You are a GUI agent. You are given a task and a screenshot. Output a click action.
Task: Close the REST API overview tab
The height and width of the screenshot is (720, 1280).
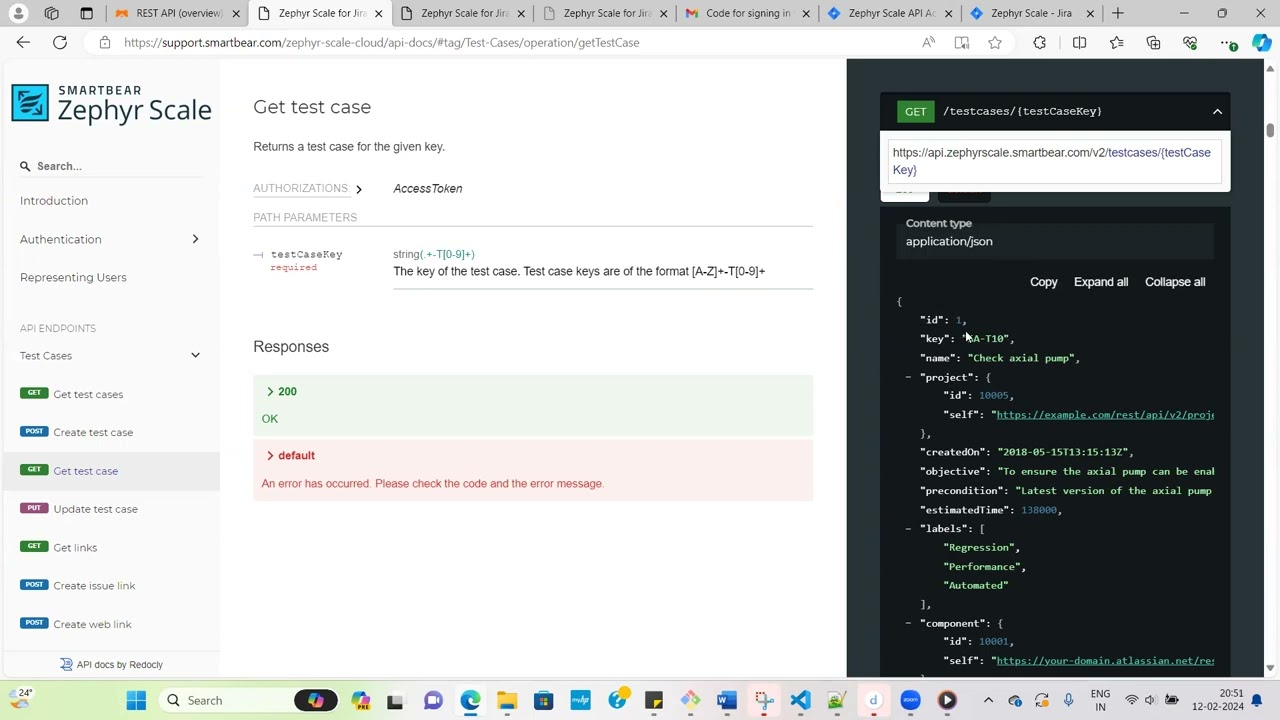[236, 13]
